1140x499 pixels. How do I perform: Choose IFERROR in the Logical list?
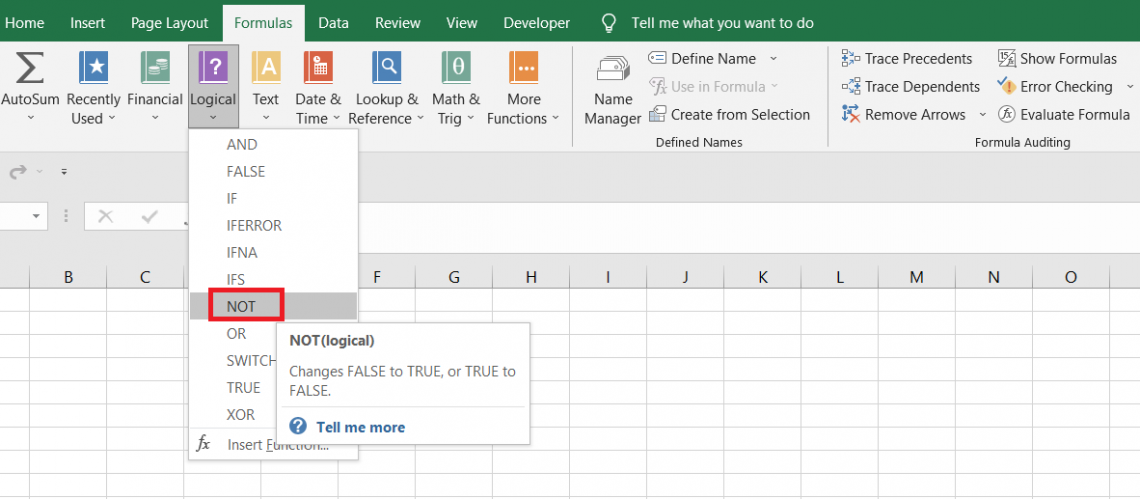[x=254, y=226]
